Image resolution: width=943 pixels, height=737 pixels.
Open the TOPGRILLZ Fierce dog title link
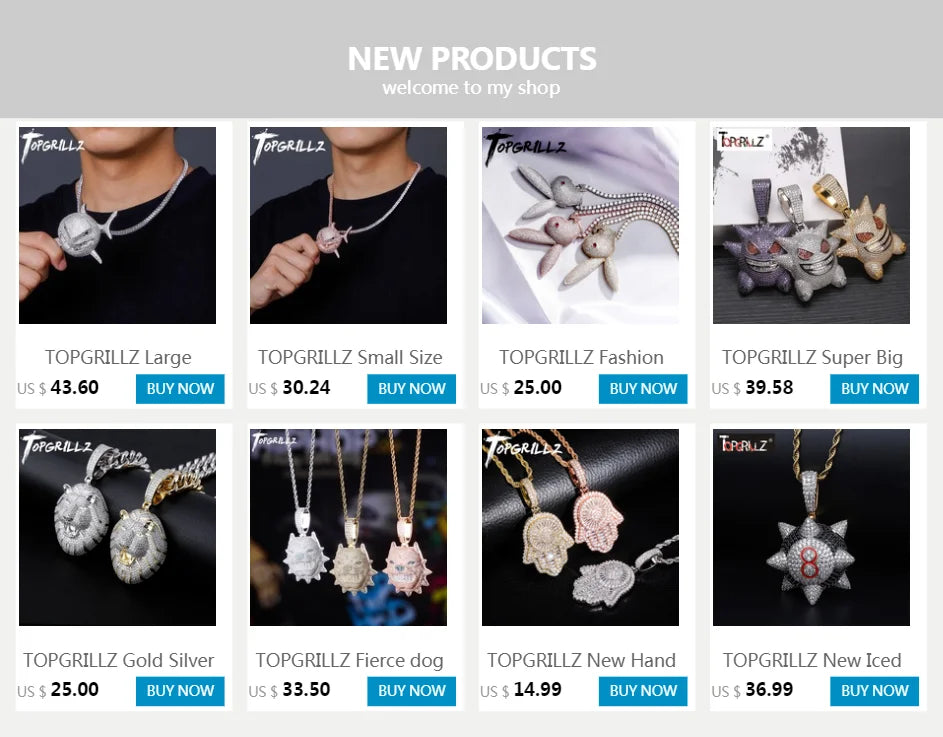349,660
